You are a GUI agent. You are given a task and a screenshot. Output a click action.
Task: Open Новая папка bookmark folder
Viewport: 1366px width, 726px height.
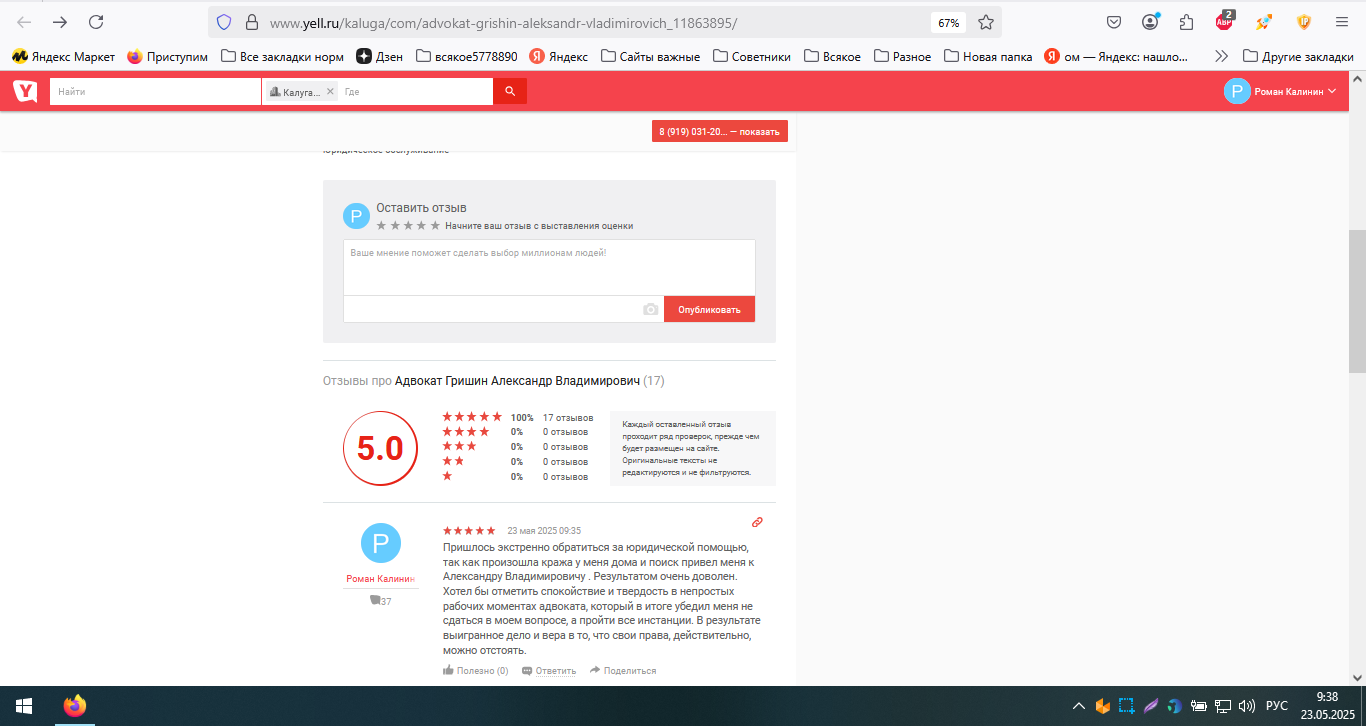988,57
